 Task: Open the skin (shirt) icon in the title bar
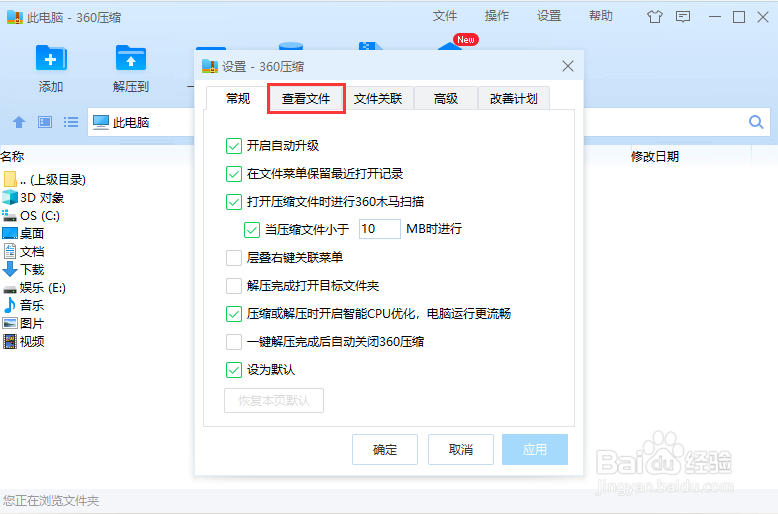[x=655, y=17]
